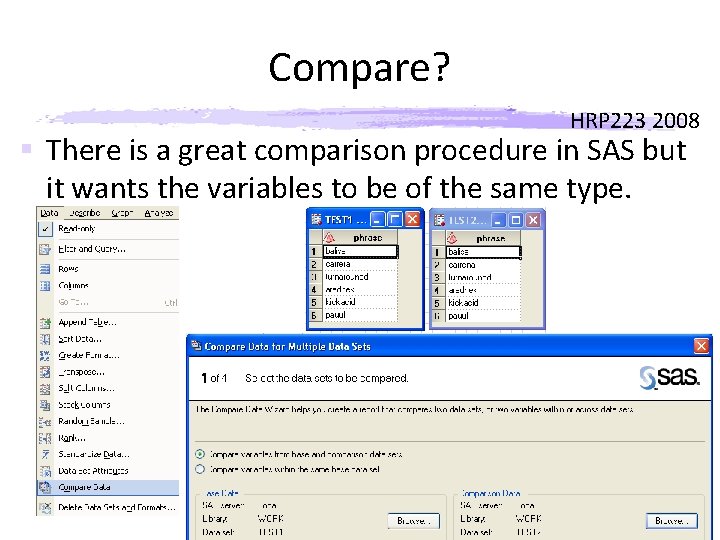Select the 'kickacid' cell in TEST1
This screenshot has height=540, width=720.
pyautogui.click(x=360, y=302)
